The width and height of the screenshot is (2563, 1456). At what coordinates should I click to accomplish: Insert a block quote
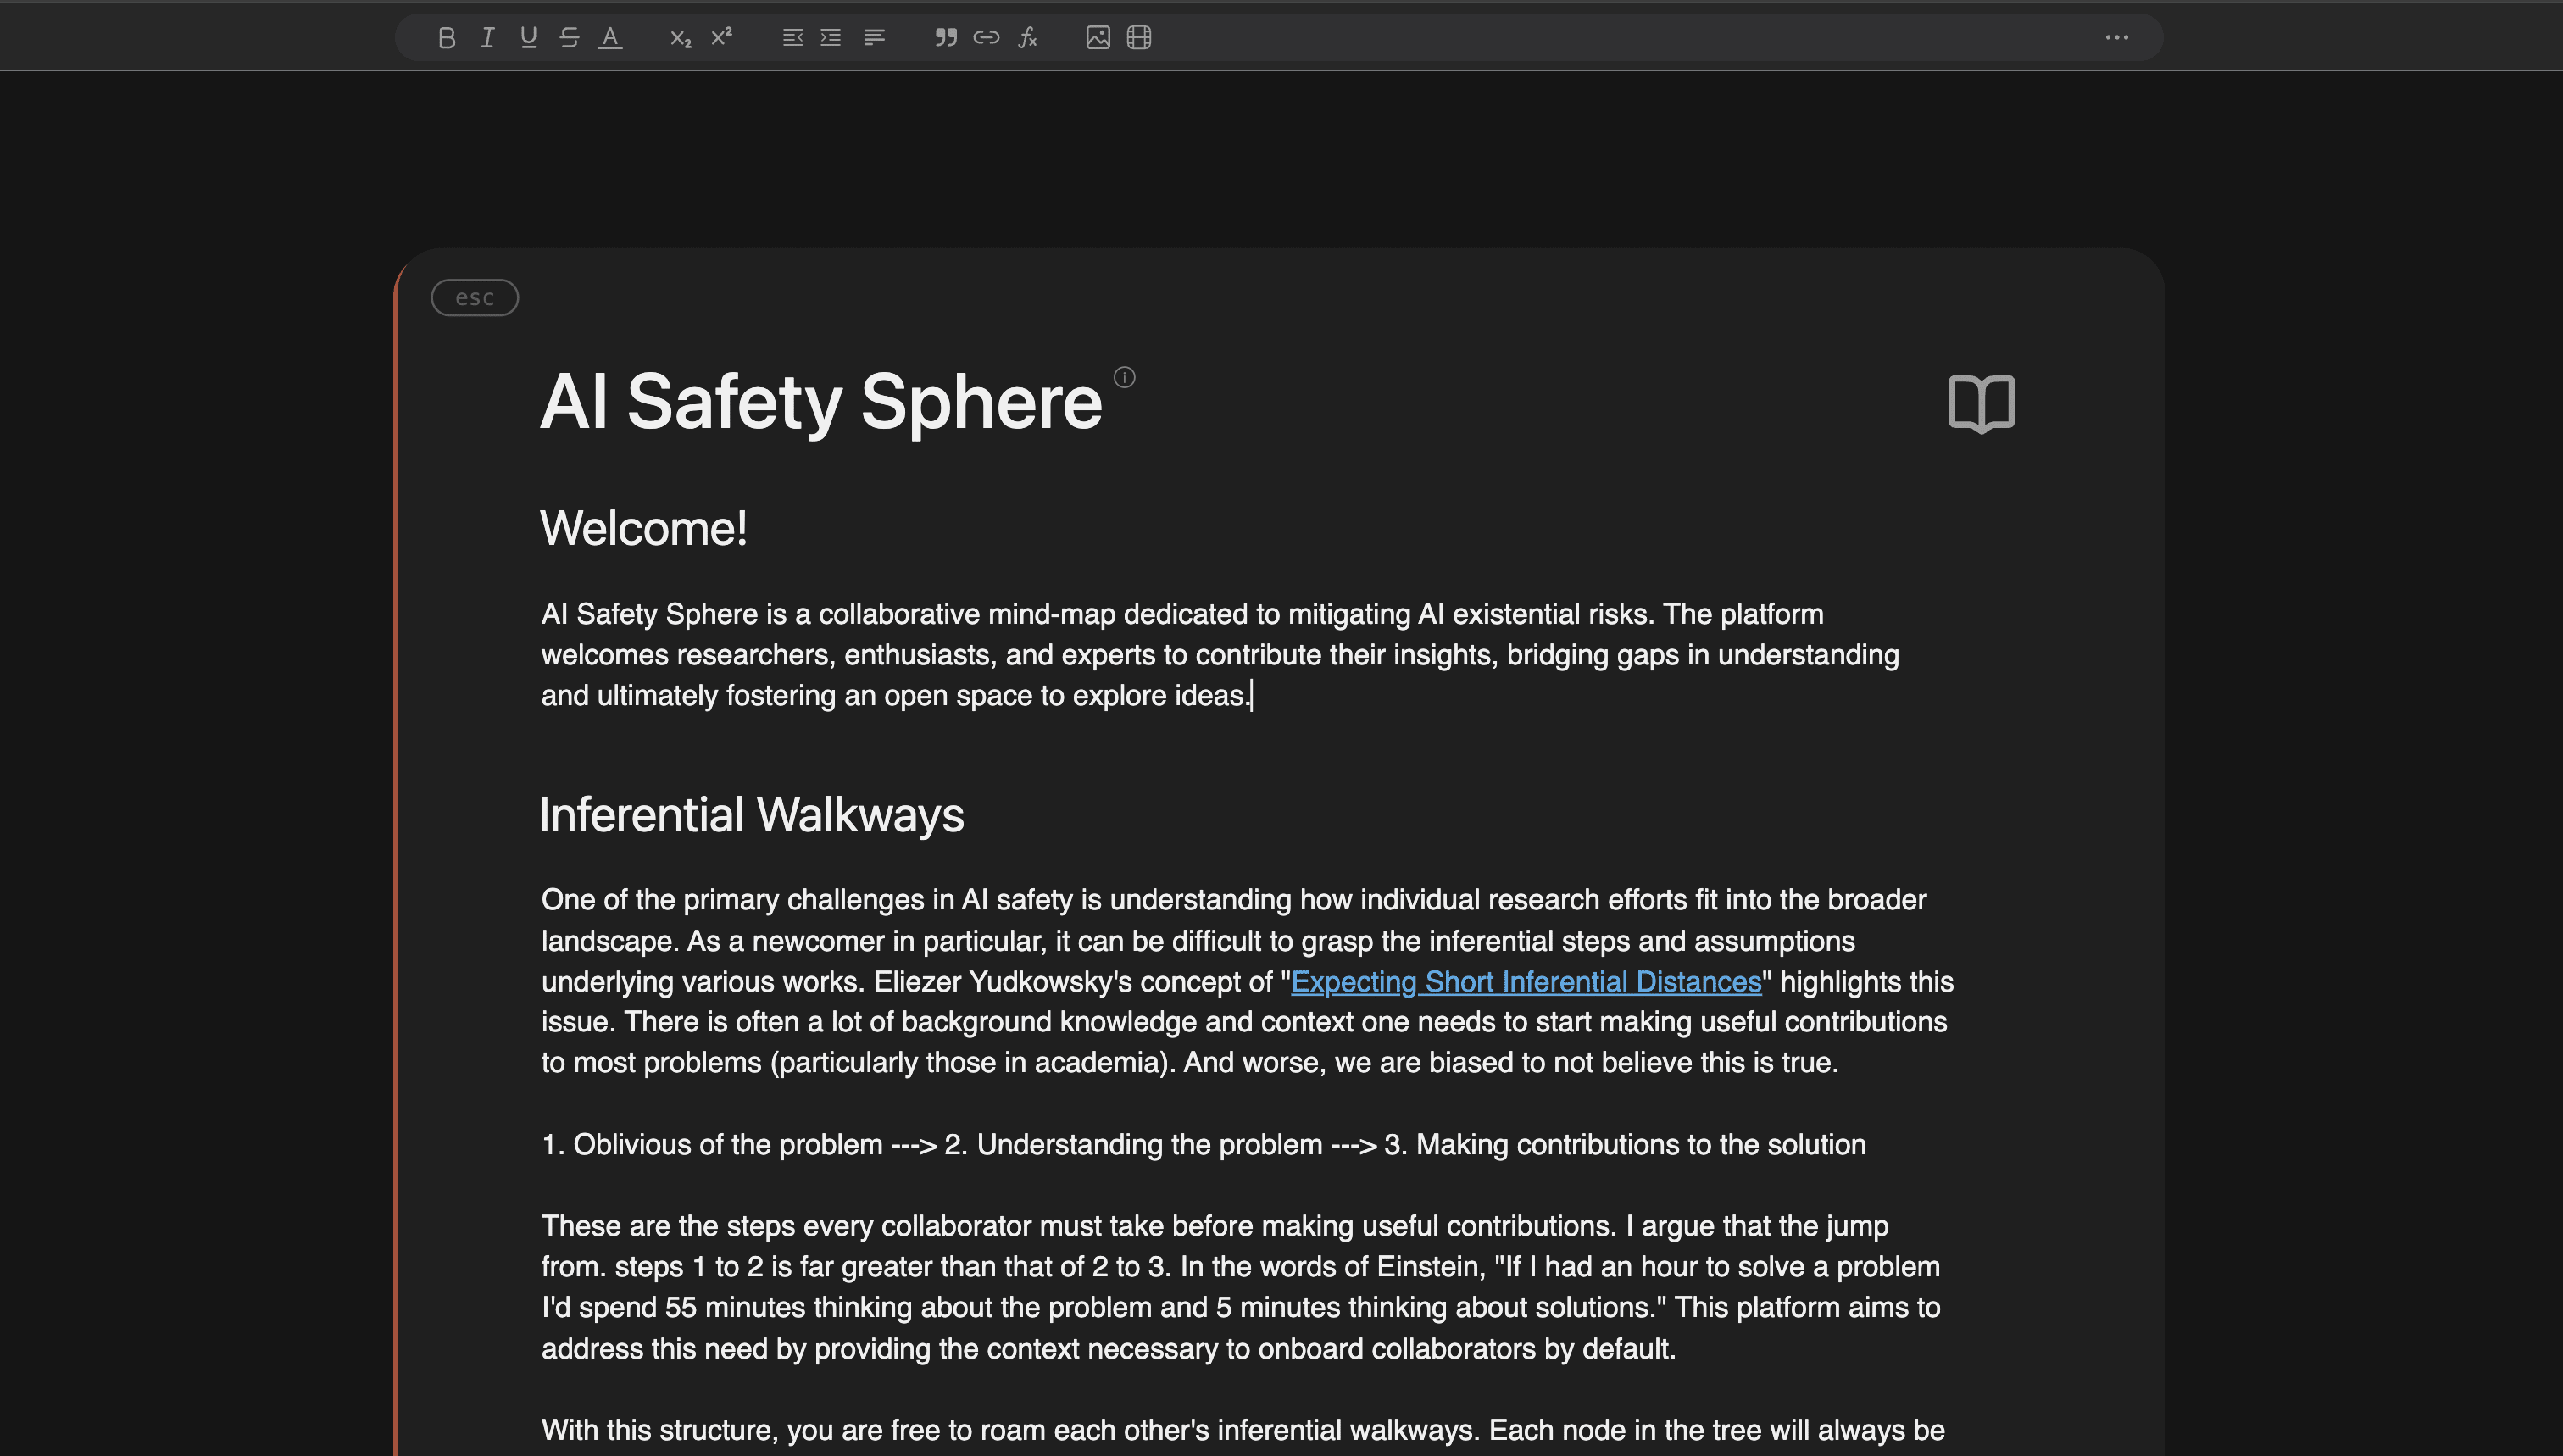click(945, 38)
